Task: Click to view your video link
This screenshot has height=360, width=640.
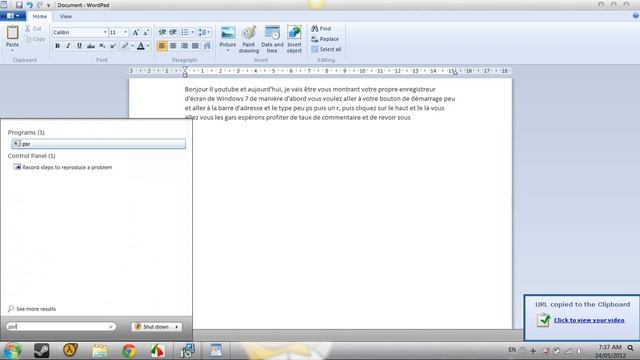Action: (589, 320)
